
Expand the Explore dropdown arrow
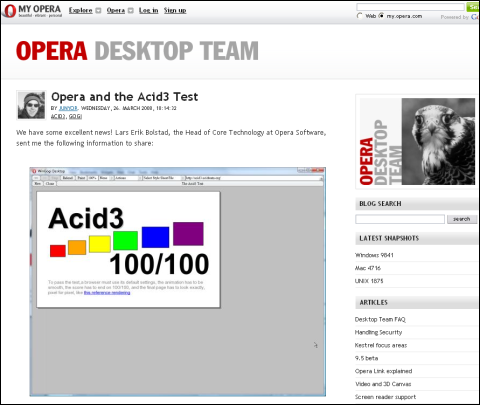click(x=98, y=11)
